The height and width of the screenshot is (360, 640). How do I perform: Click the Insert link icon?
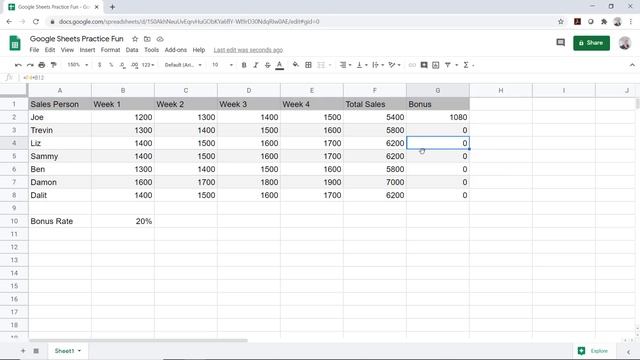point(412,65)
